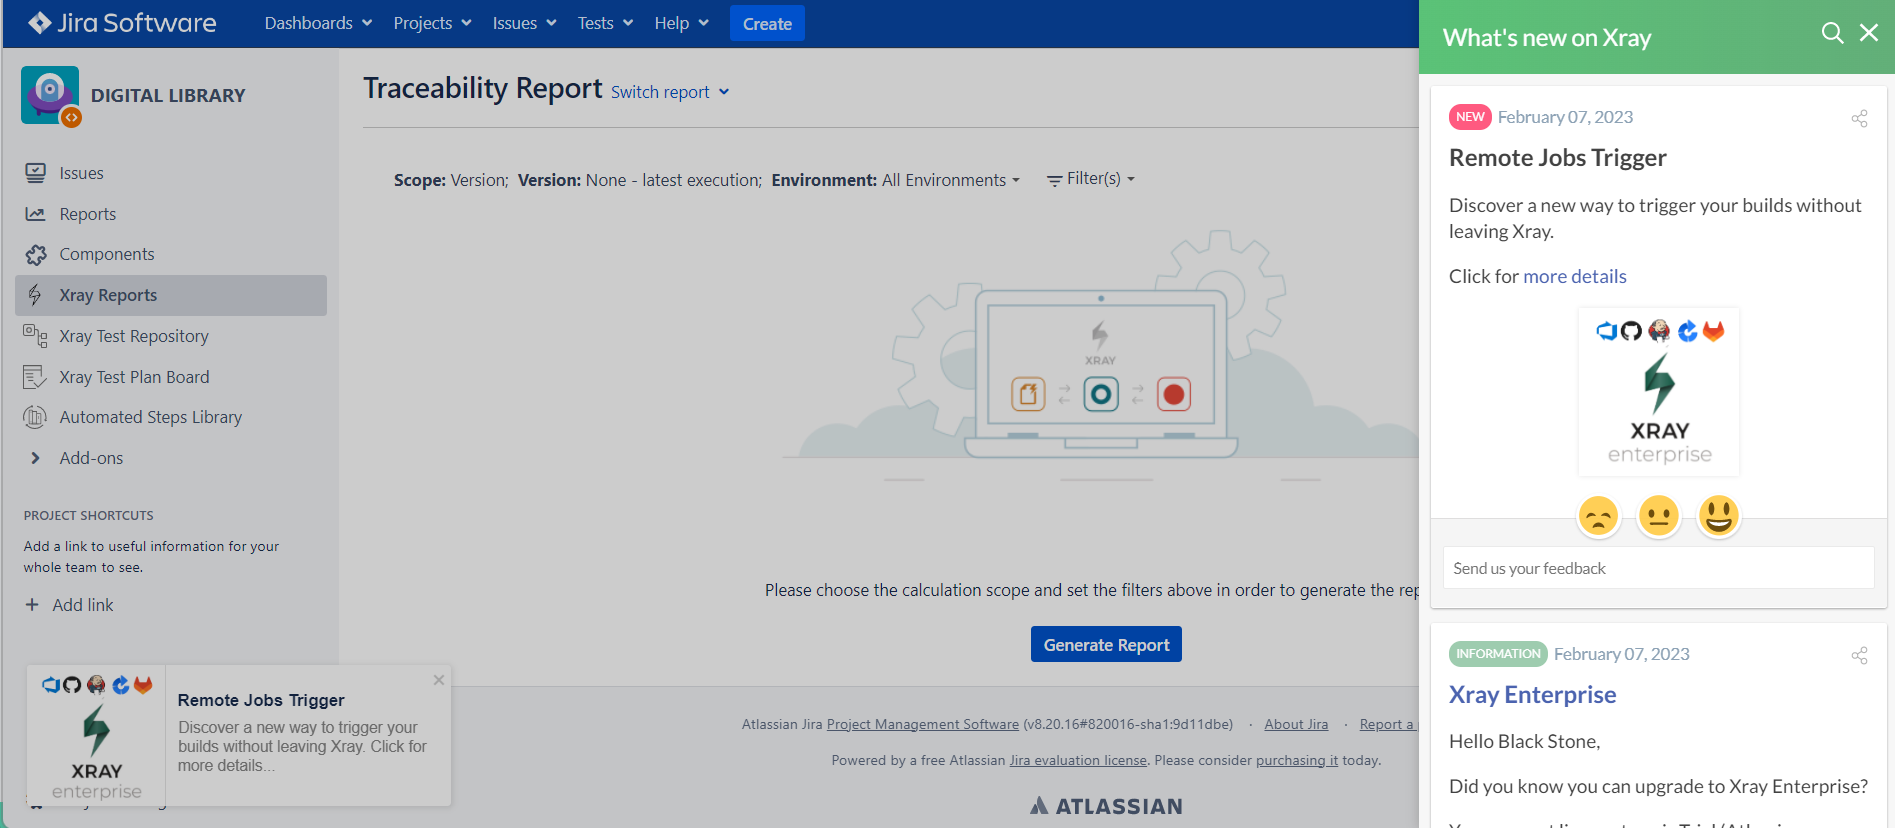Click the Create button
The height and width of the screenshot is (828, 1896).
pos(767,23)
